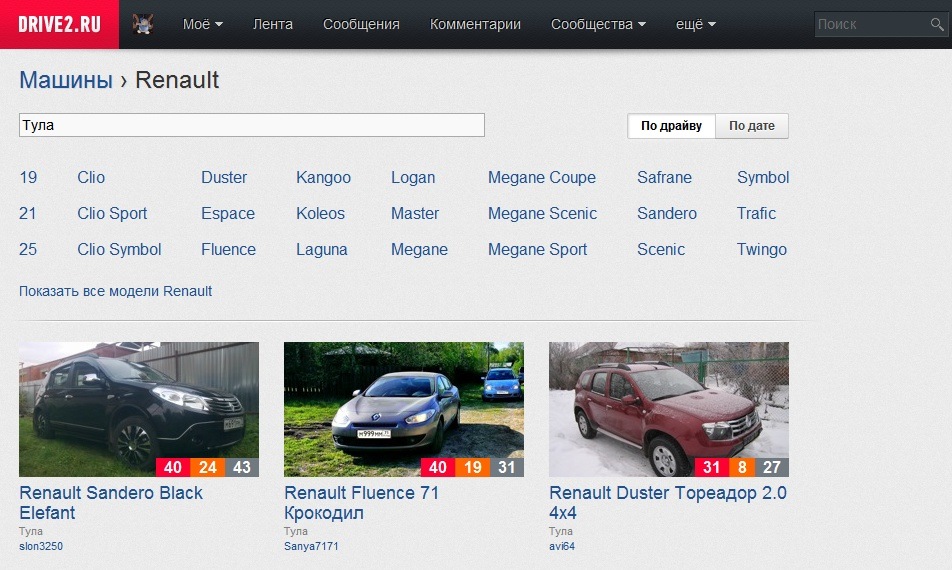The height and width of the screenshot is (570, 952).
Task: Visit user avi64 profile
Action: pos(562,546)
